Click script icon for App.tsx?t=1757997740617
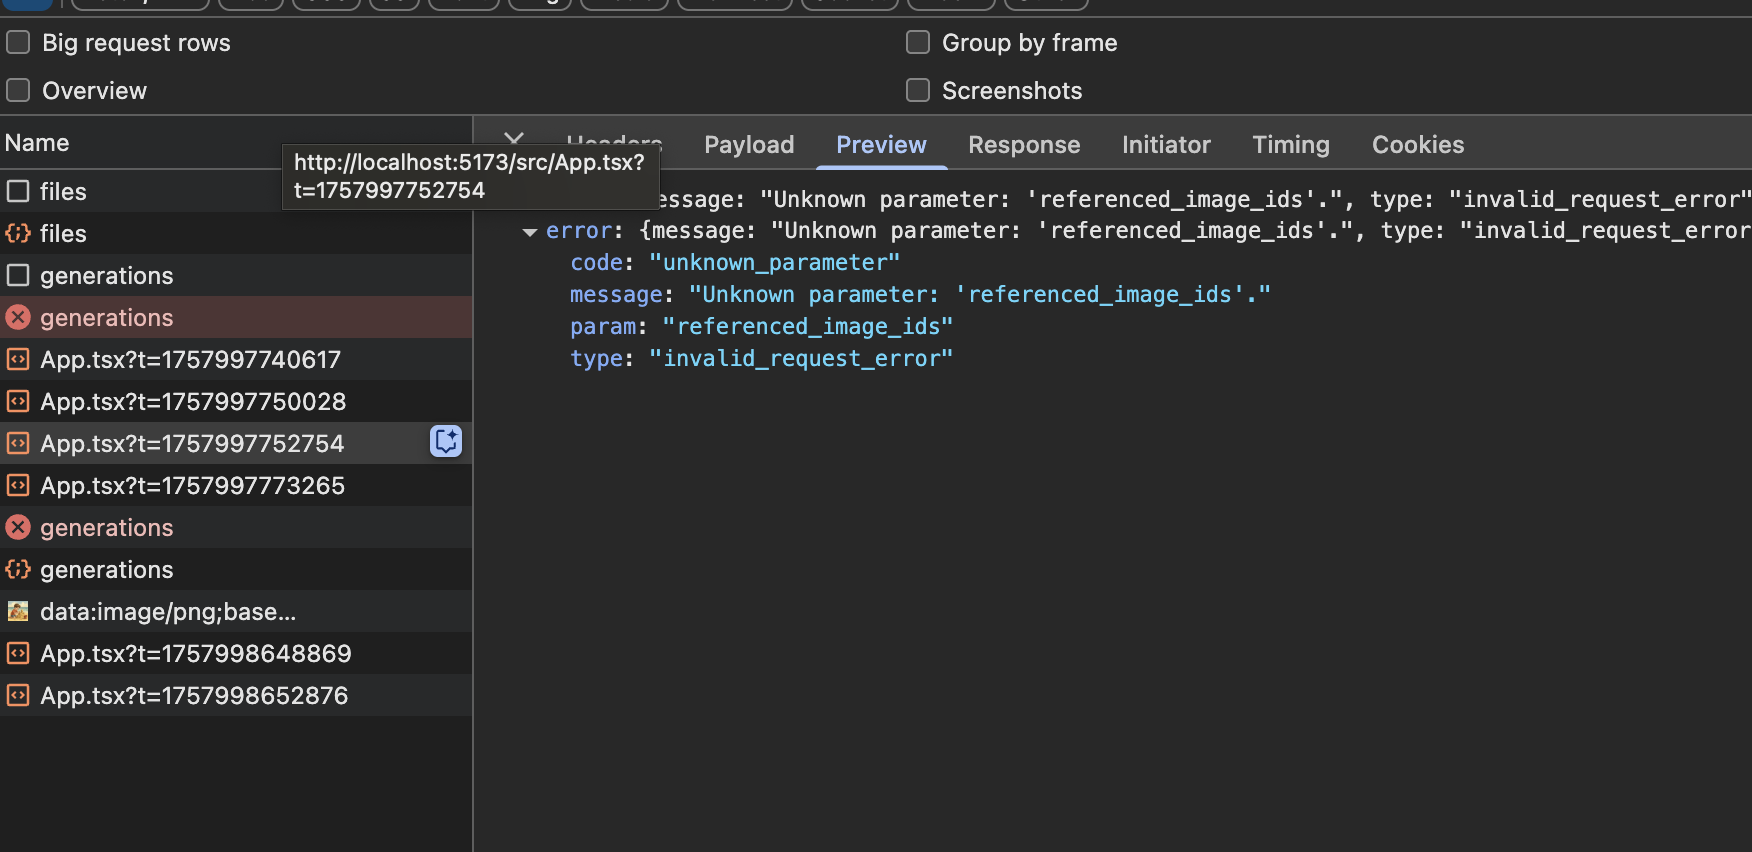This screenshot has width=1752, height=852. (18, 359)
